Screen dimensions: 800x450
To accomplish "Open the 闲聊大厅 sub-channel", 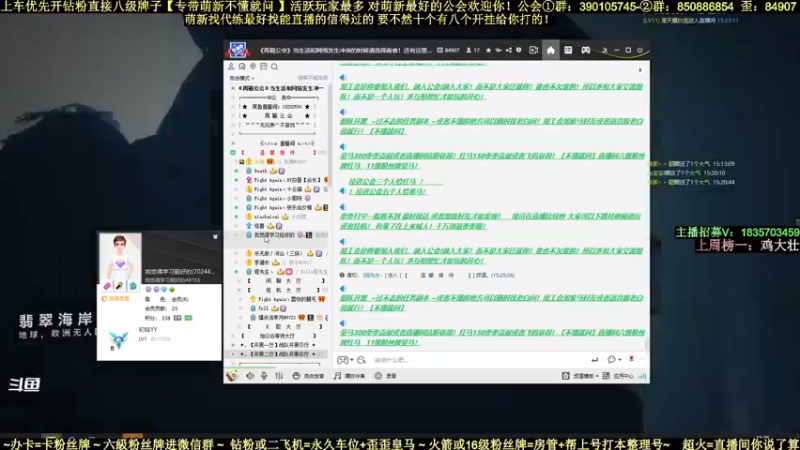I will [285, 281].
